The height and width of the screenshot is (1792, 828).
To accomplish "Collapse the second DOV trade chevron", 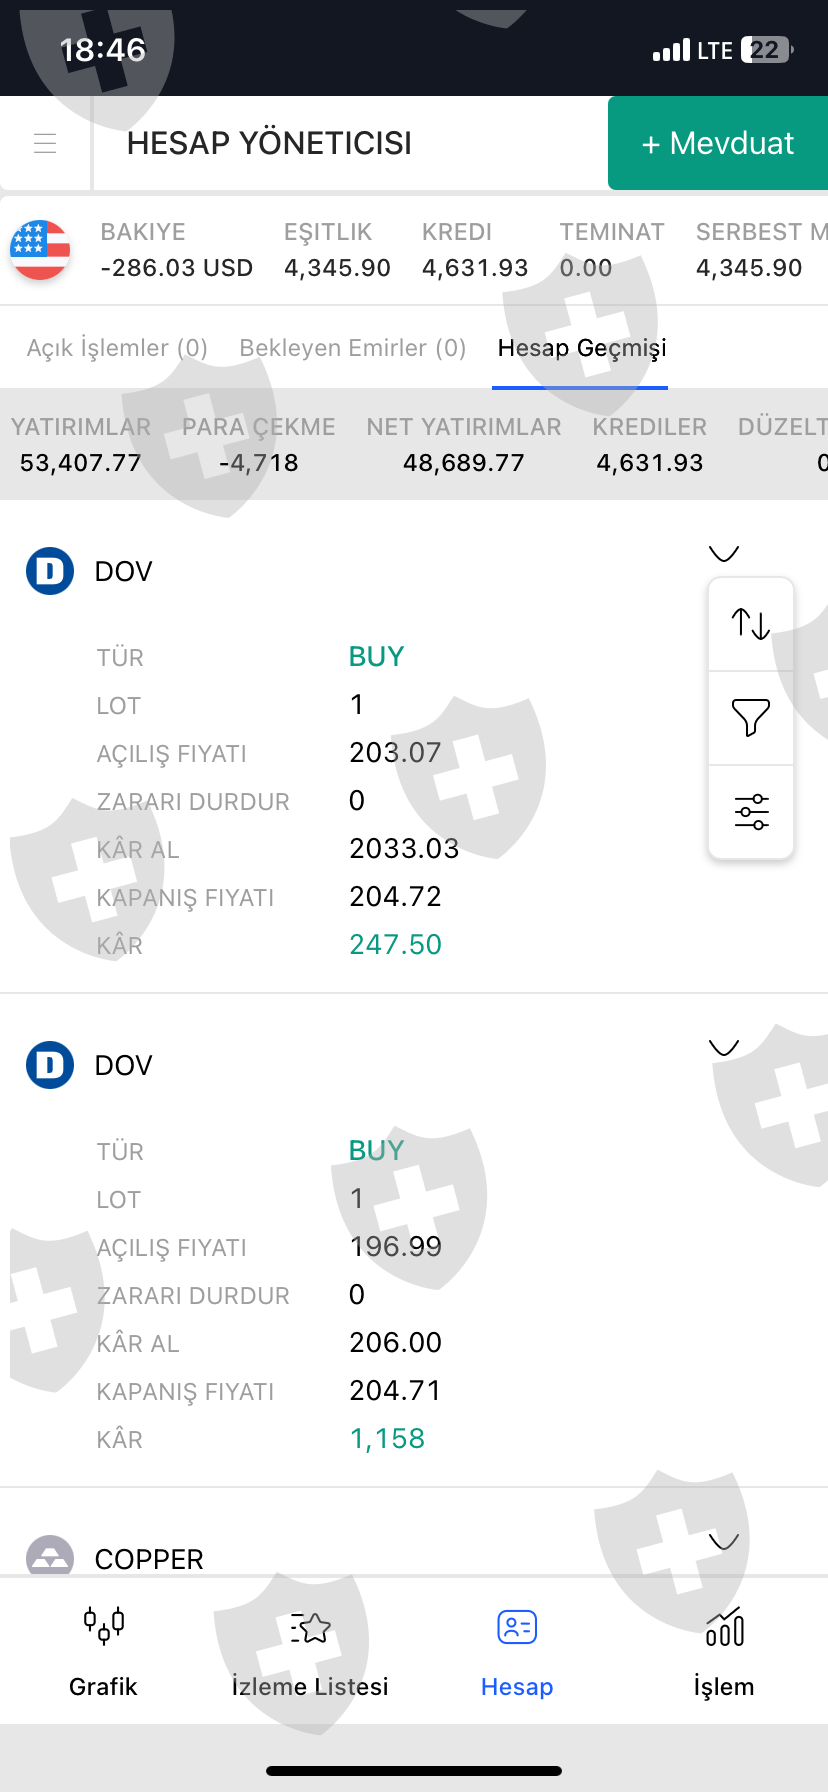I will [x=723, y=1047].
